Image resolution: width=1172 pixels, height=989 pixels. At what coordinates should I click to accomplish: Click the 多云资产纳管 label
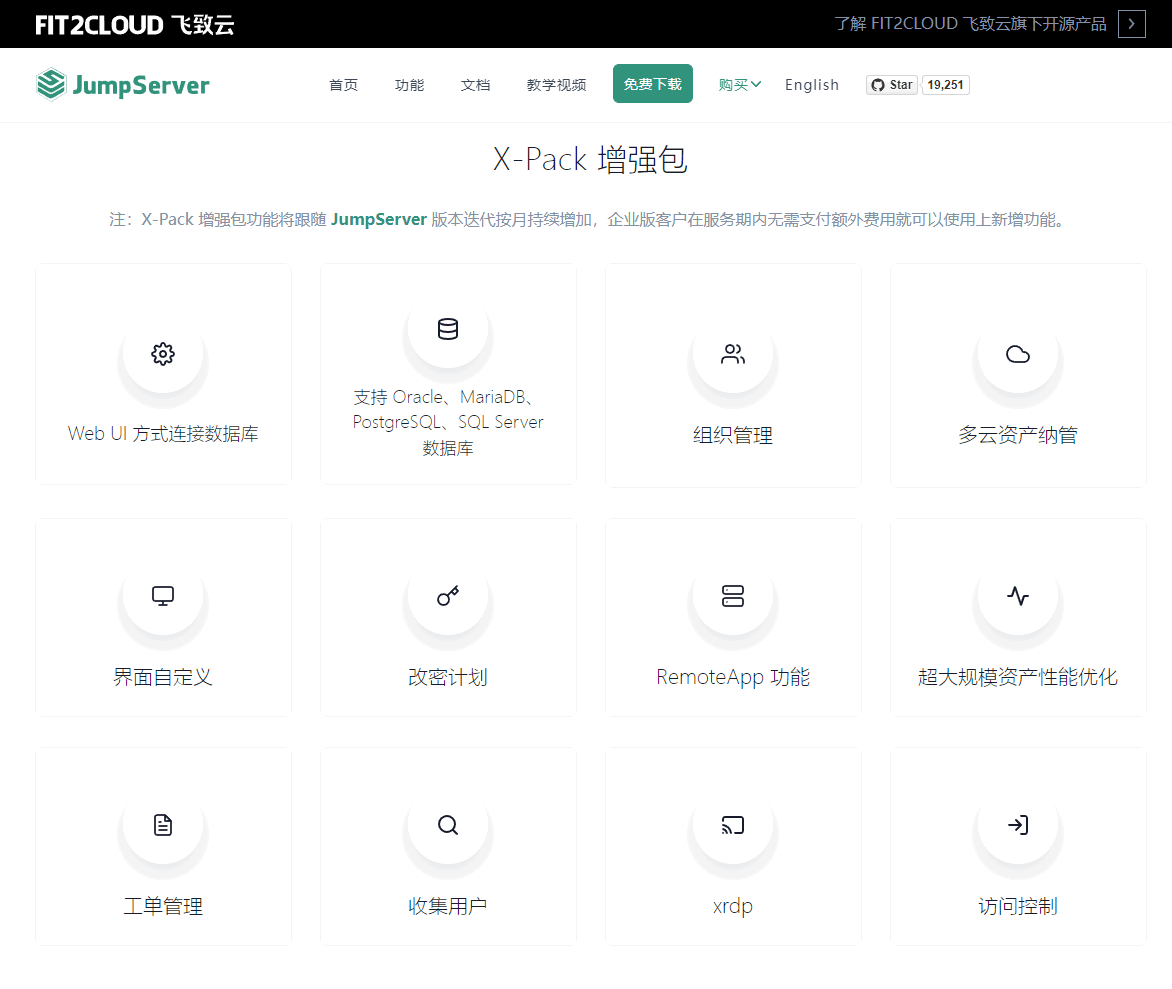[x=1018, y=435]
